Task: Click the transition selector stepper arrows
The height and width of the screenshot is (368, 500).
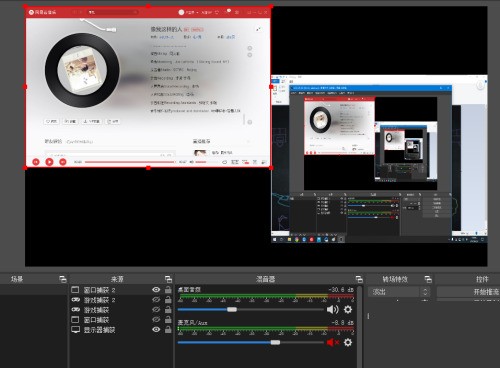Action: point(425,292)
